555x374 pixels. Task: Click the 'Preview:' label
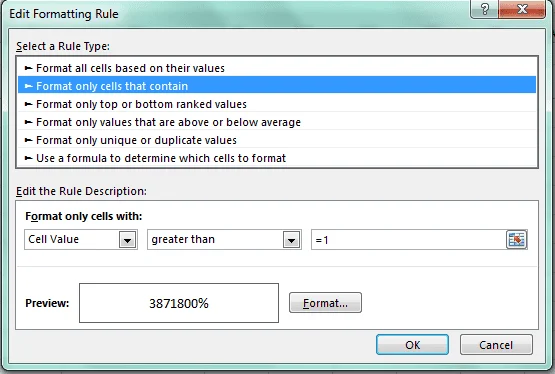tap(47, 303)
